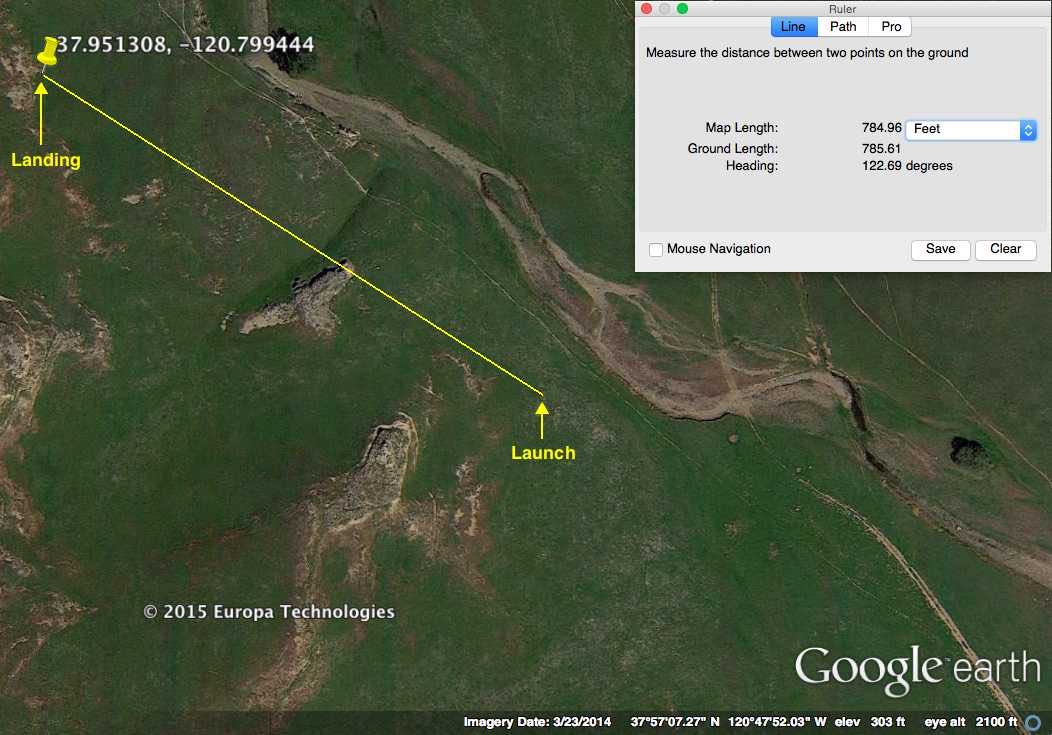1052x735 pixels.
Task: Select the Pro tab in Ruler
Action: pyautogui.click(x=890, y=27)
